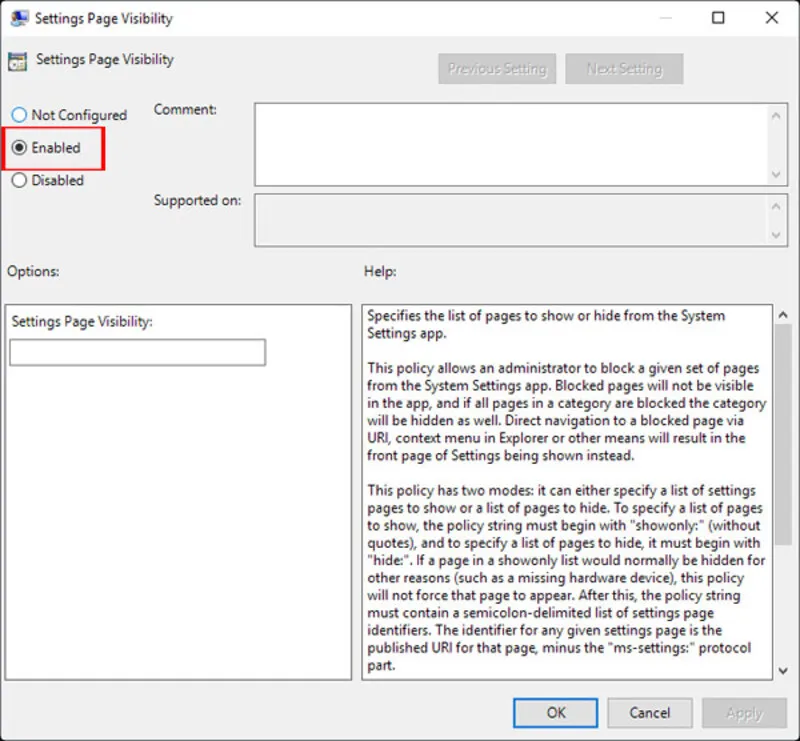Click into the Settings Page Visibility input field
The height and width of the screenshot is (741, 800).
137,352
